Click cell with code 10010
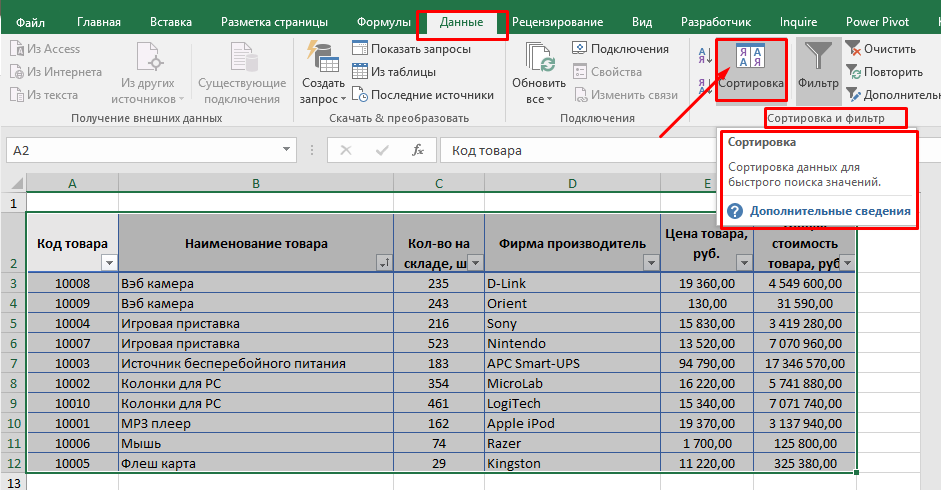 72,404
